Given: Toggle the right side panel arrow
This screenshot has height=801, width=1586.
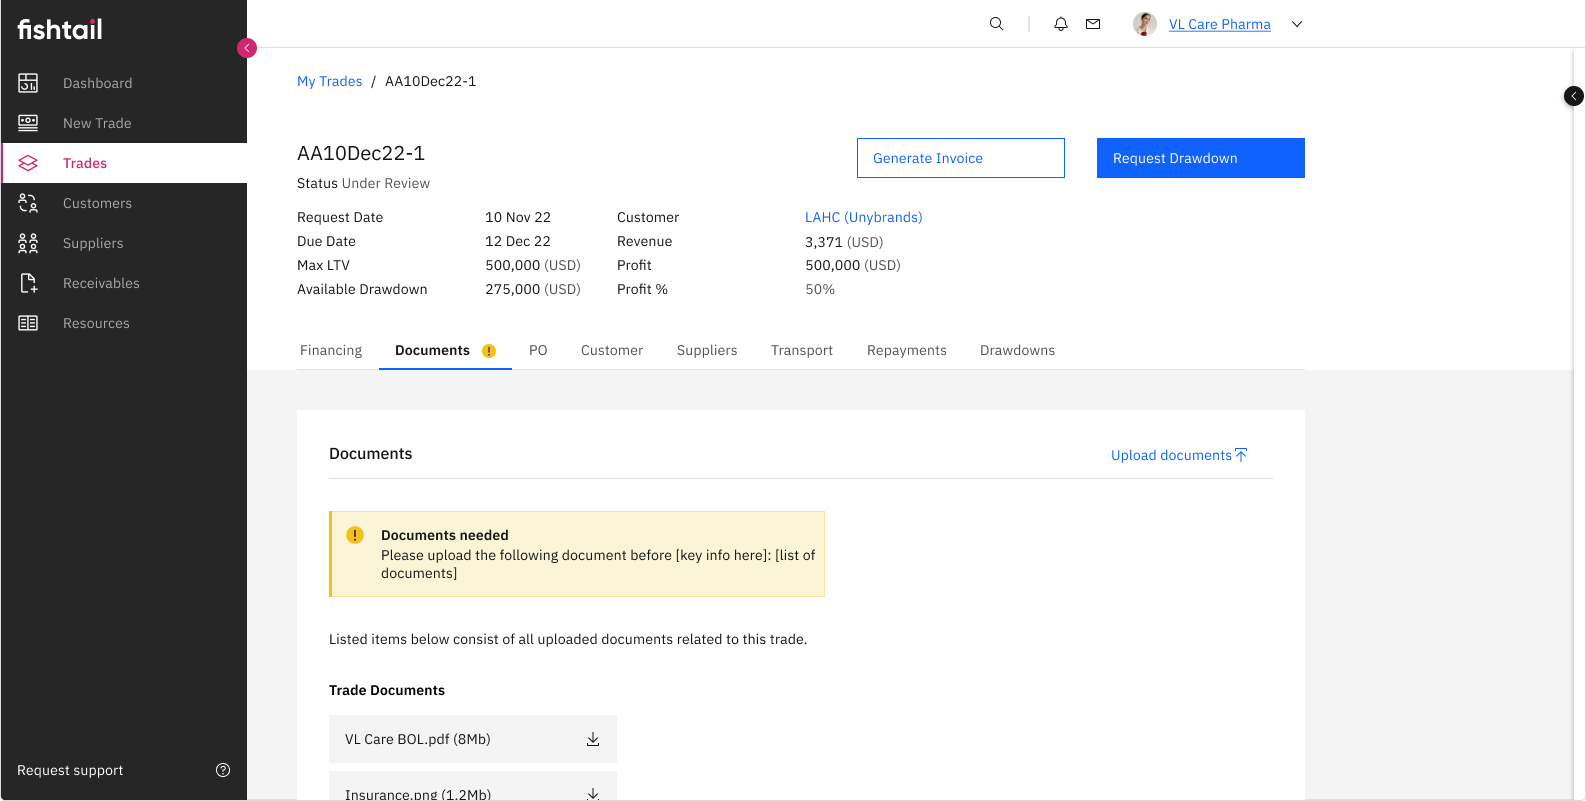Looking at the screenshot, I should point(1573,96).
